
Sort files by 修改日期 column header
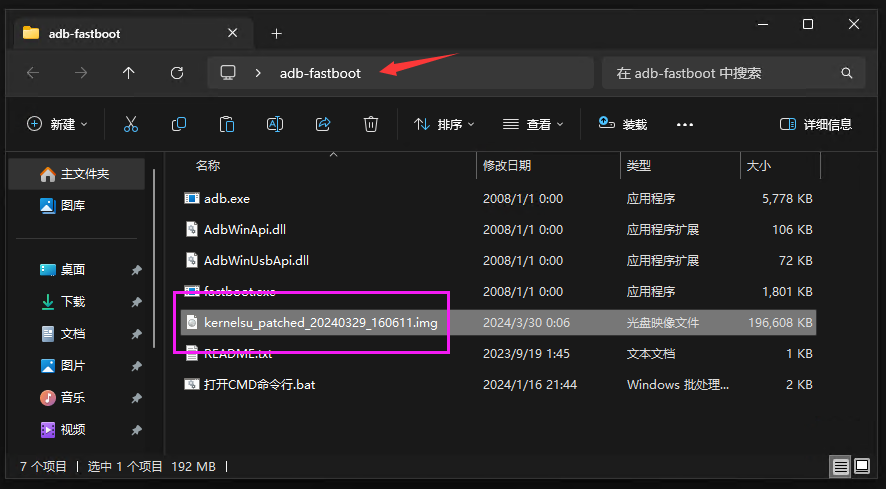(x=507, y=165)
